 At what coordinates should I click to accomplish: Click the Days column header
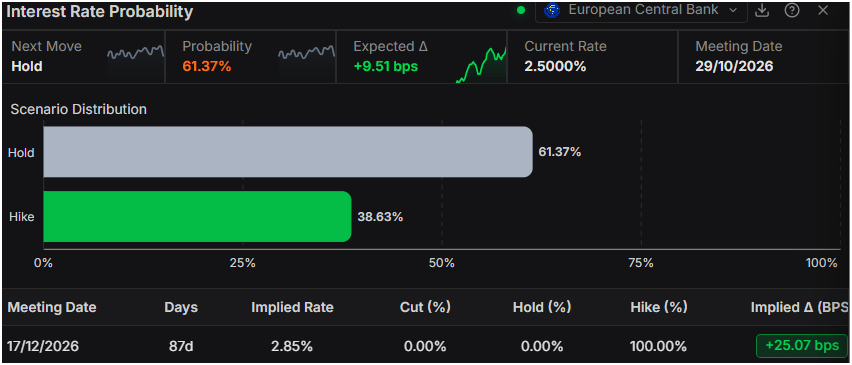tap(181, 307)
